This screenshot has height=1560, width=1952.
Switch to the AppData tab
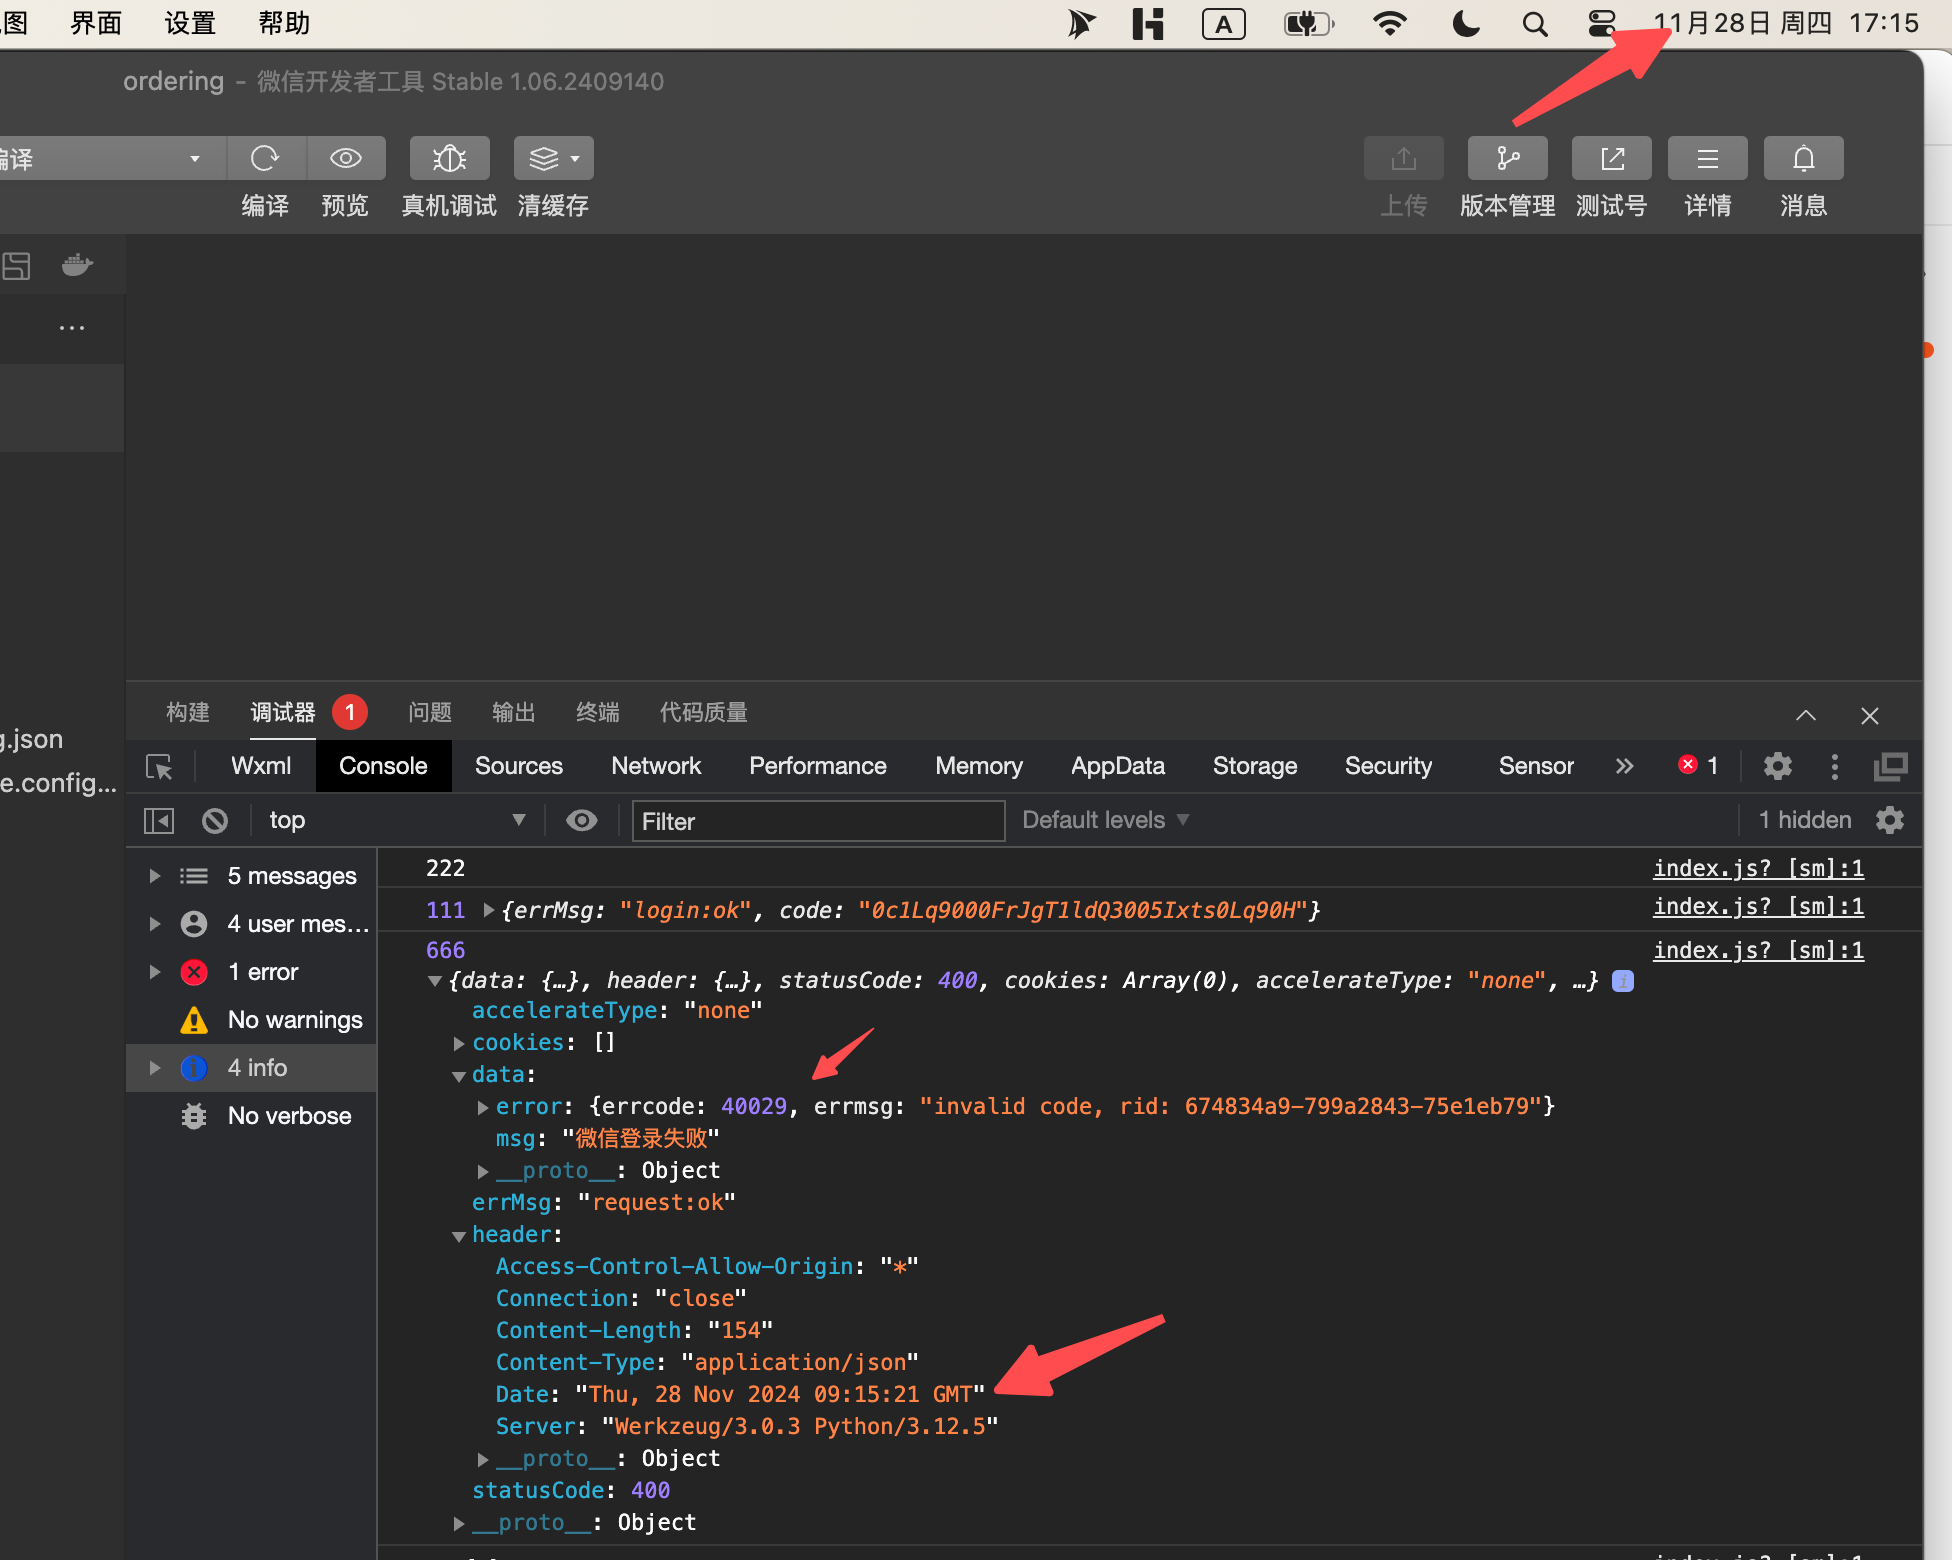click(x=1117, y=766)
